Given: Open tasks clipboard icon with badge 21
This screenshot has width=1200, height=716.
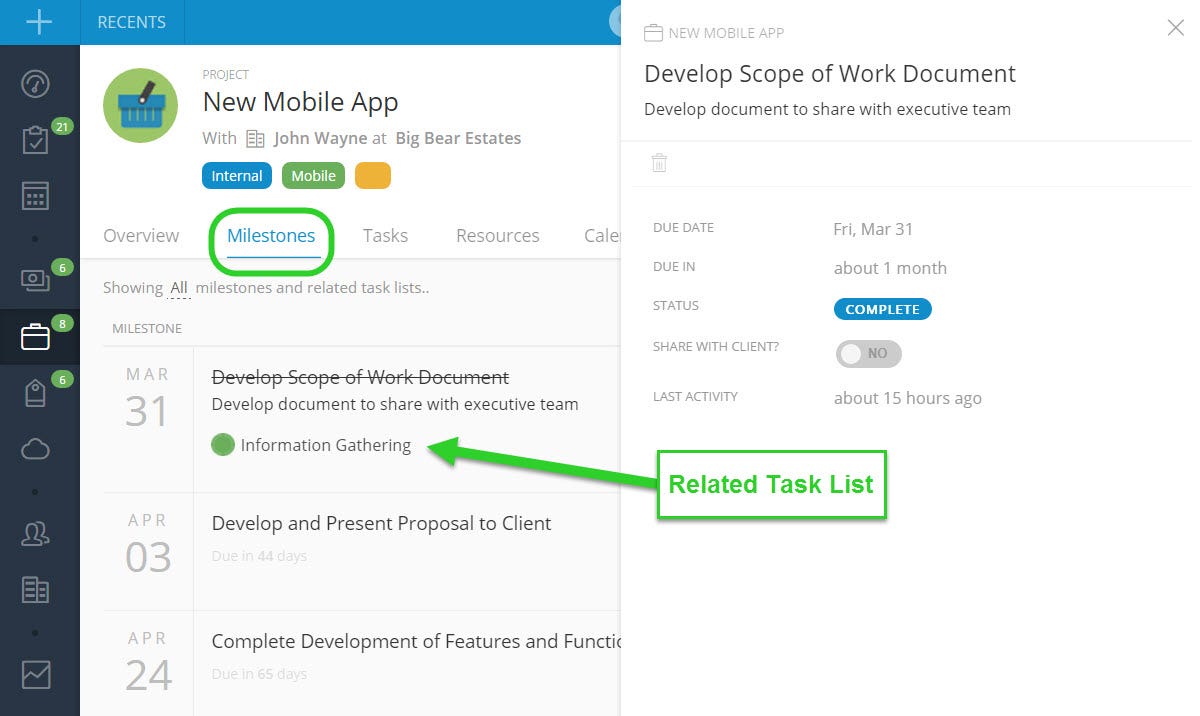Looking at the screenshot, I should (36, 140).
